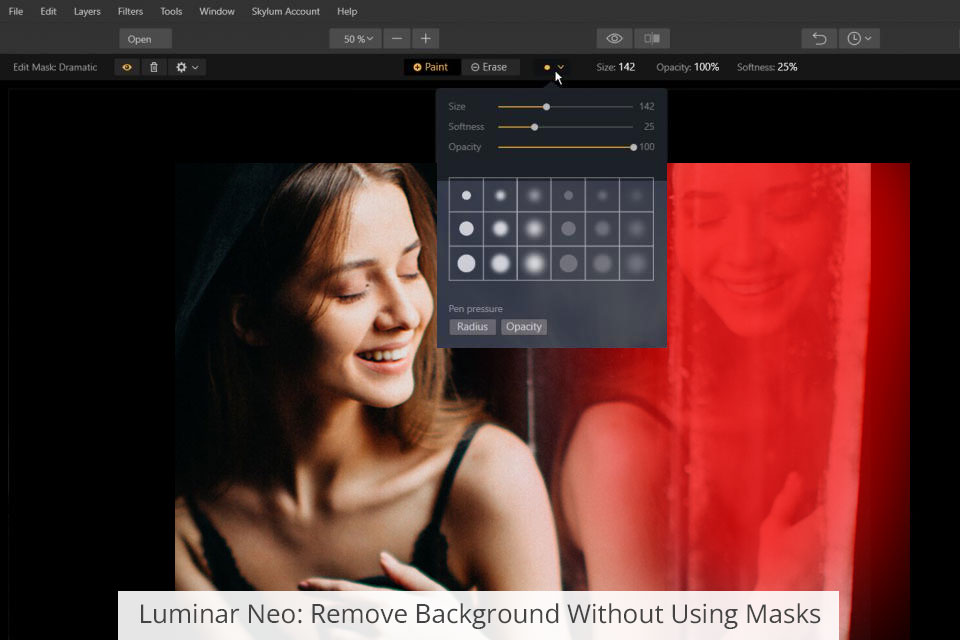This screenshot has width=960, height=640.
Task: Click the undo arrow icon
Action: click(x=819, y=39)
